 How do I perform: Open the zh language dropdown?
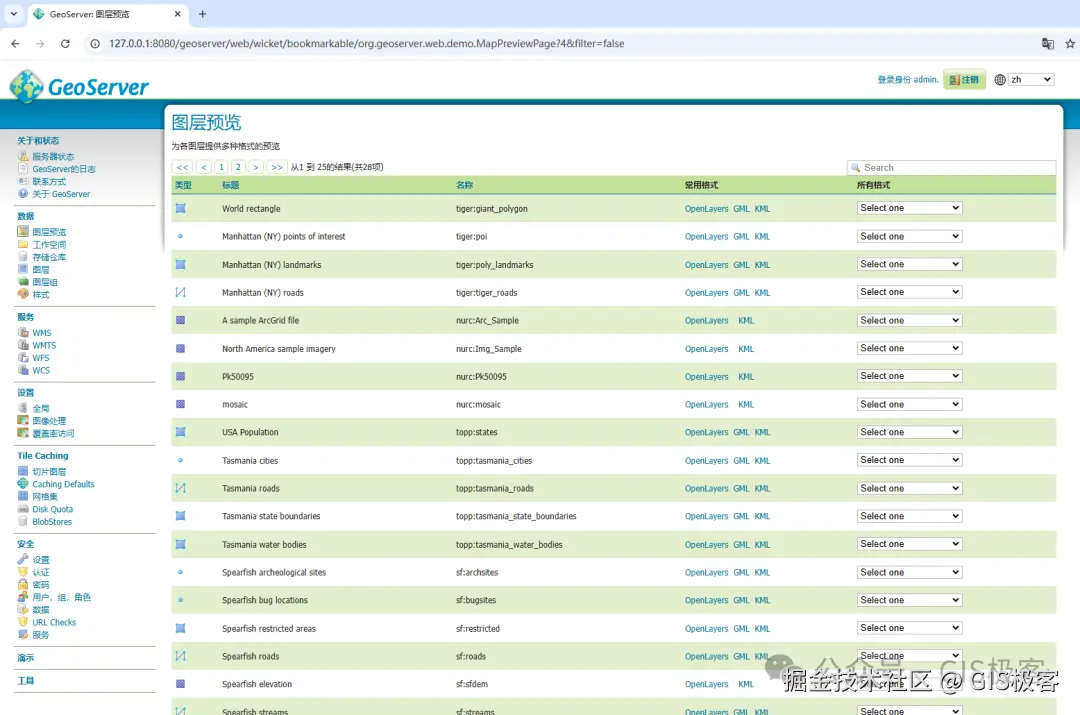[1030, 80]
